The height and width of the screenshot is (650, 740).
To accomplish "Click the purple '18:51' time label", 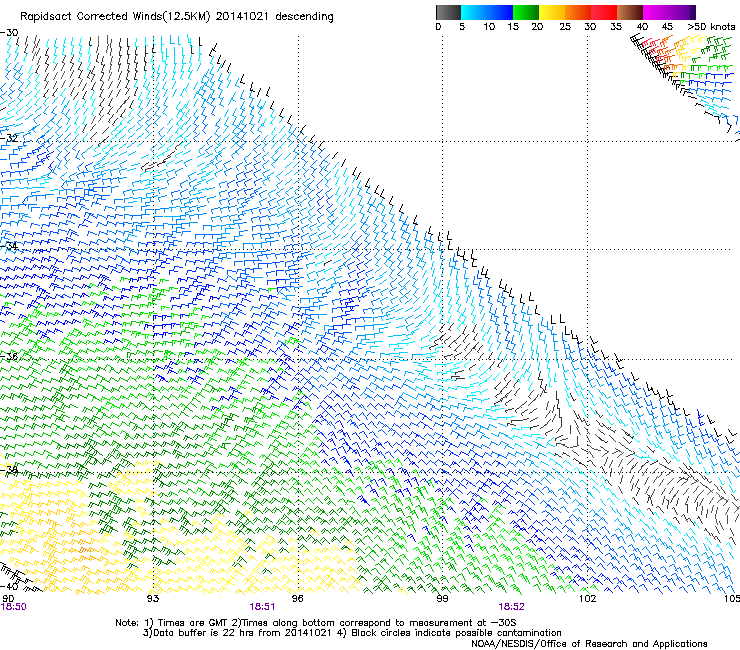I will click(262, 607).
